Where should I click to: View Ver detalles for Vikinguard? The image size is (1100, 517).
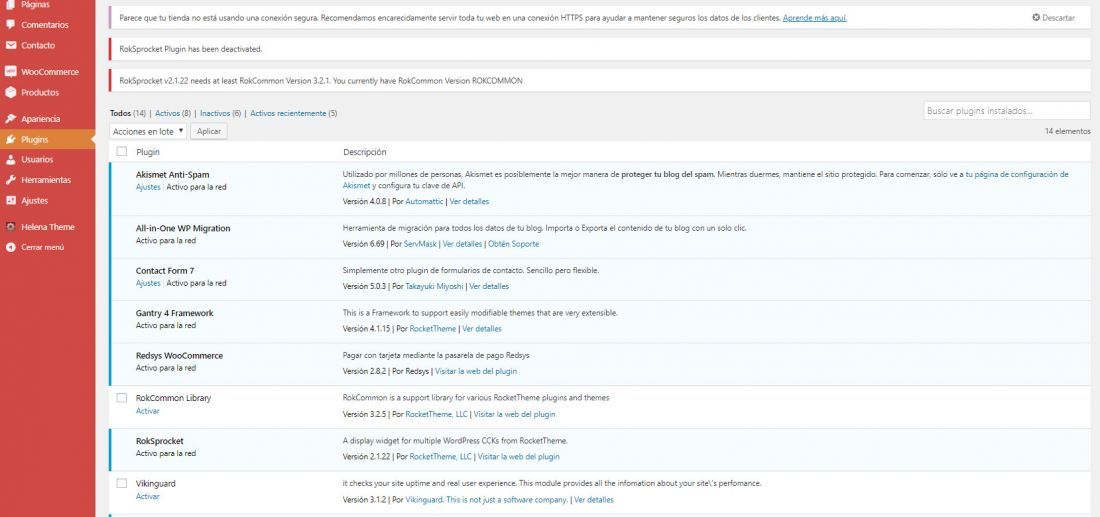tap(593, 500)
